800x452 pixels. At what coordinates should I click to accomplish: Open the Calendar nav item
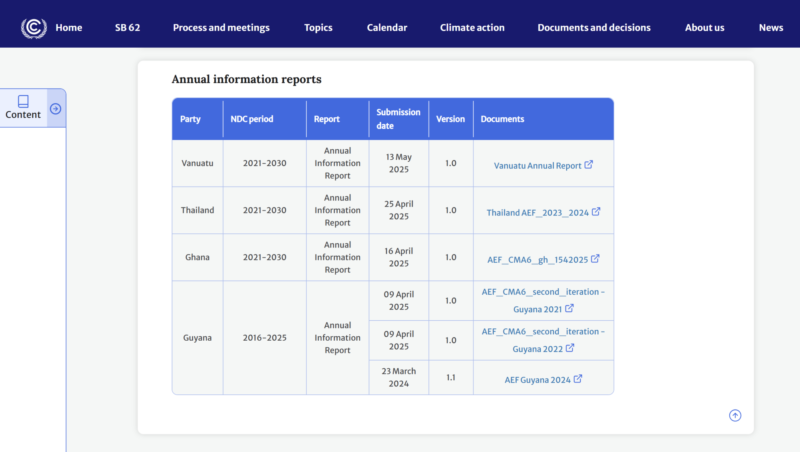[x=387, y=28]
